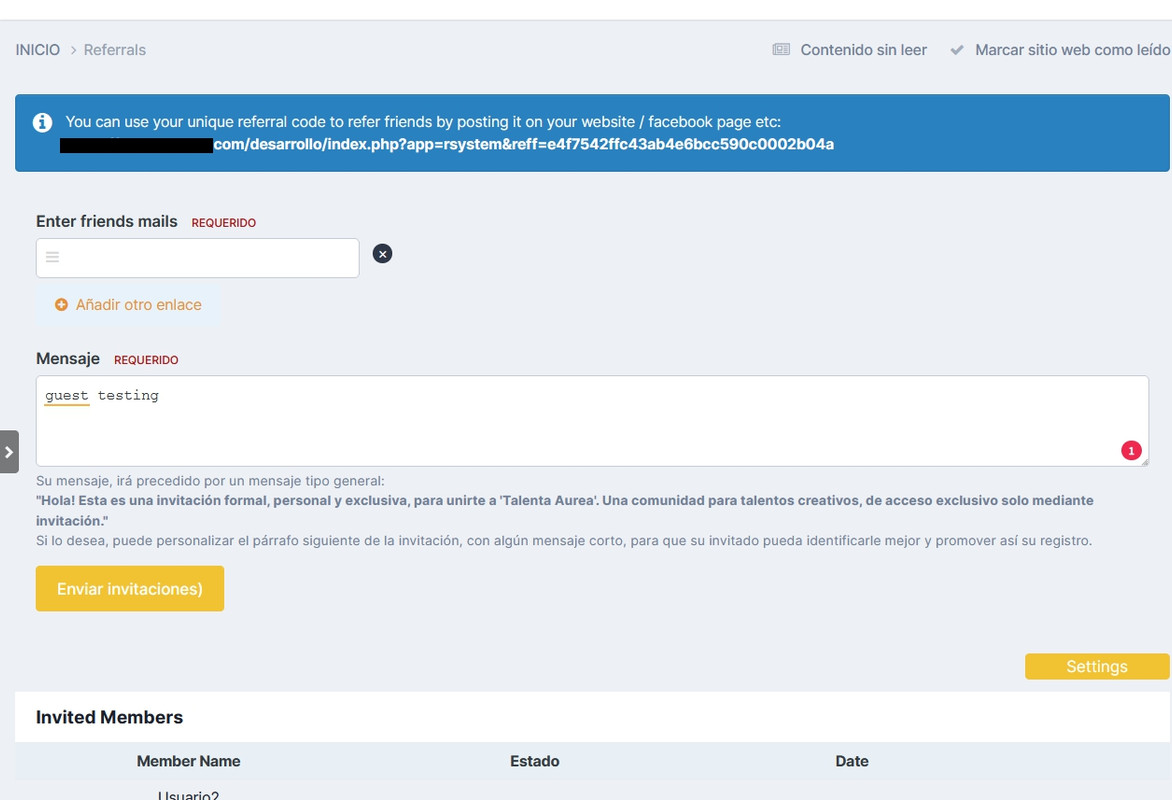Open the Referrals breadcrumb

tap(114, 50)
